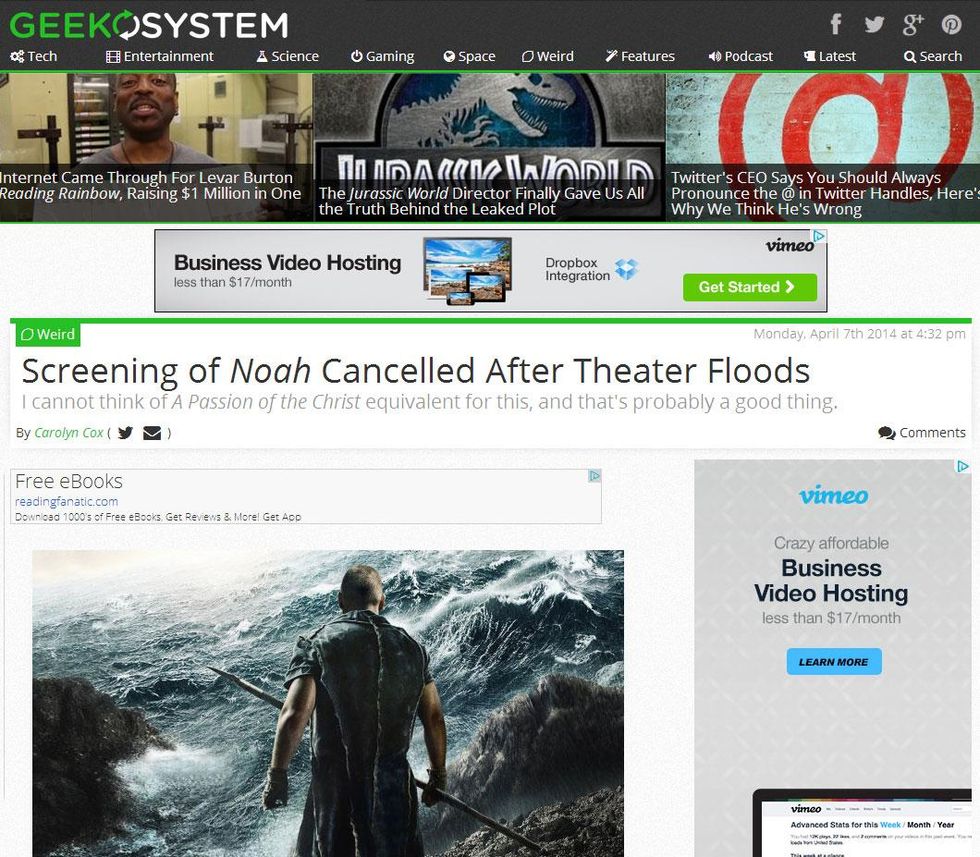The height and width of the screenshot is (857, 980).
Task: Click the green Weird category tag
Action: [47, 335]
